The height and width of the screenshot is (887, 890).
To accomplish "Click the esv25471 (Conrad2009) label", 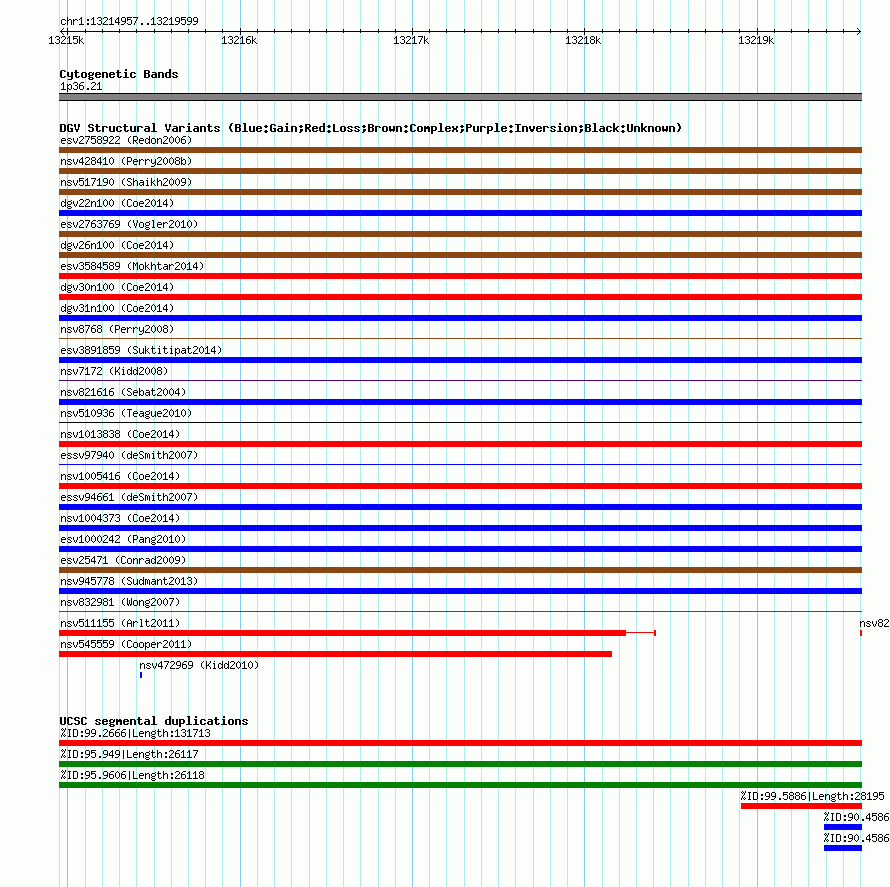I will [123, 560].
